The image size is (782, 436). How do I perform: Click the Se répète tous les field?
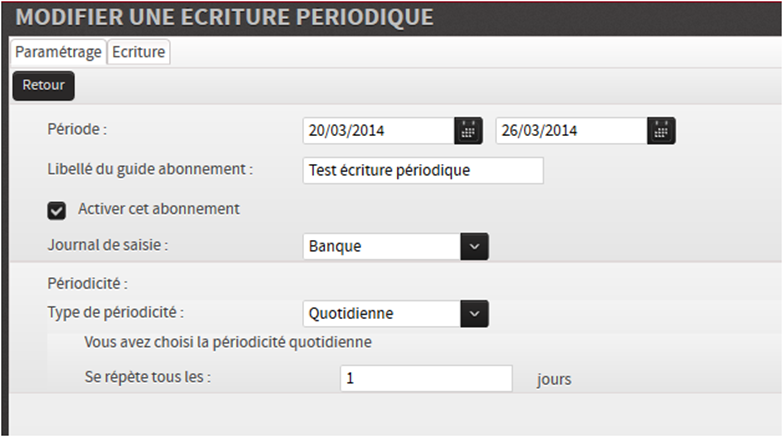point(426,378)
